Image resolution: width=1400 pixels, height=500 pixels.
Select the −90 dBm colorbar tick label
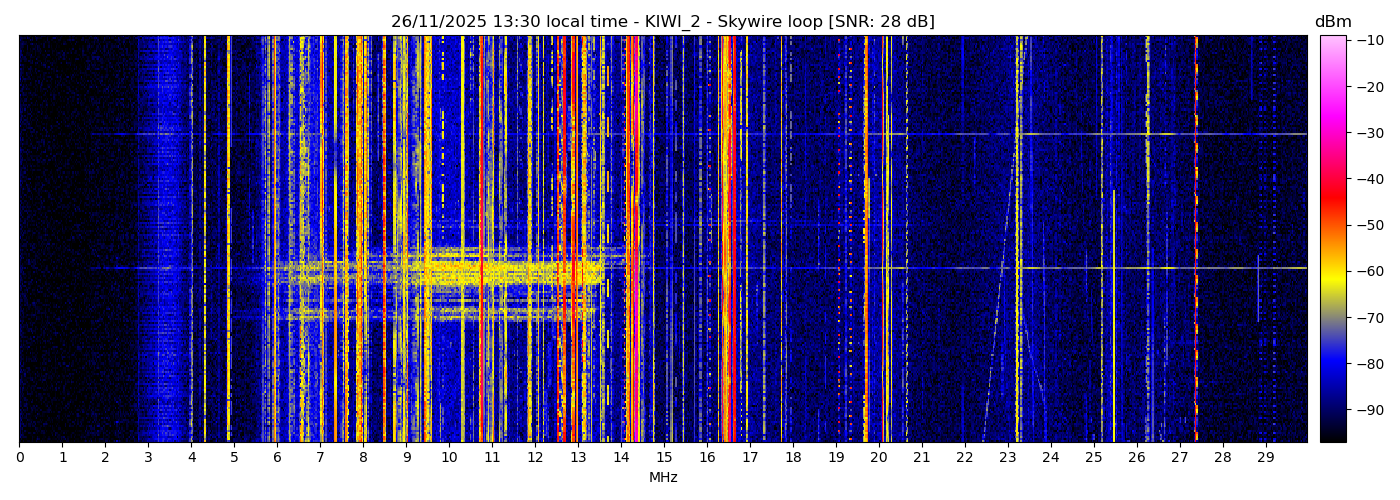[x=1371, y=410]
